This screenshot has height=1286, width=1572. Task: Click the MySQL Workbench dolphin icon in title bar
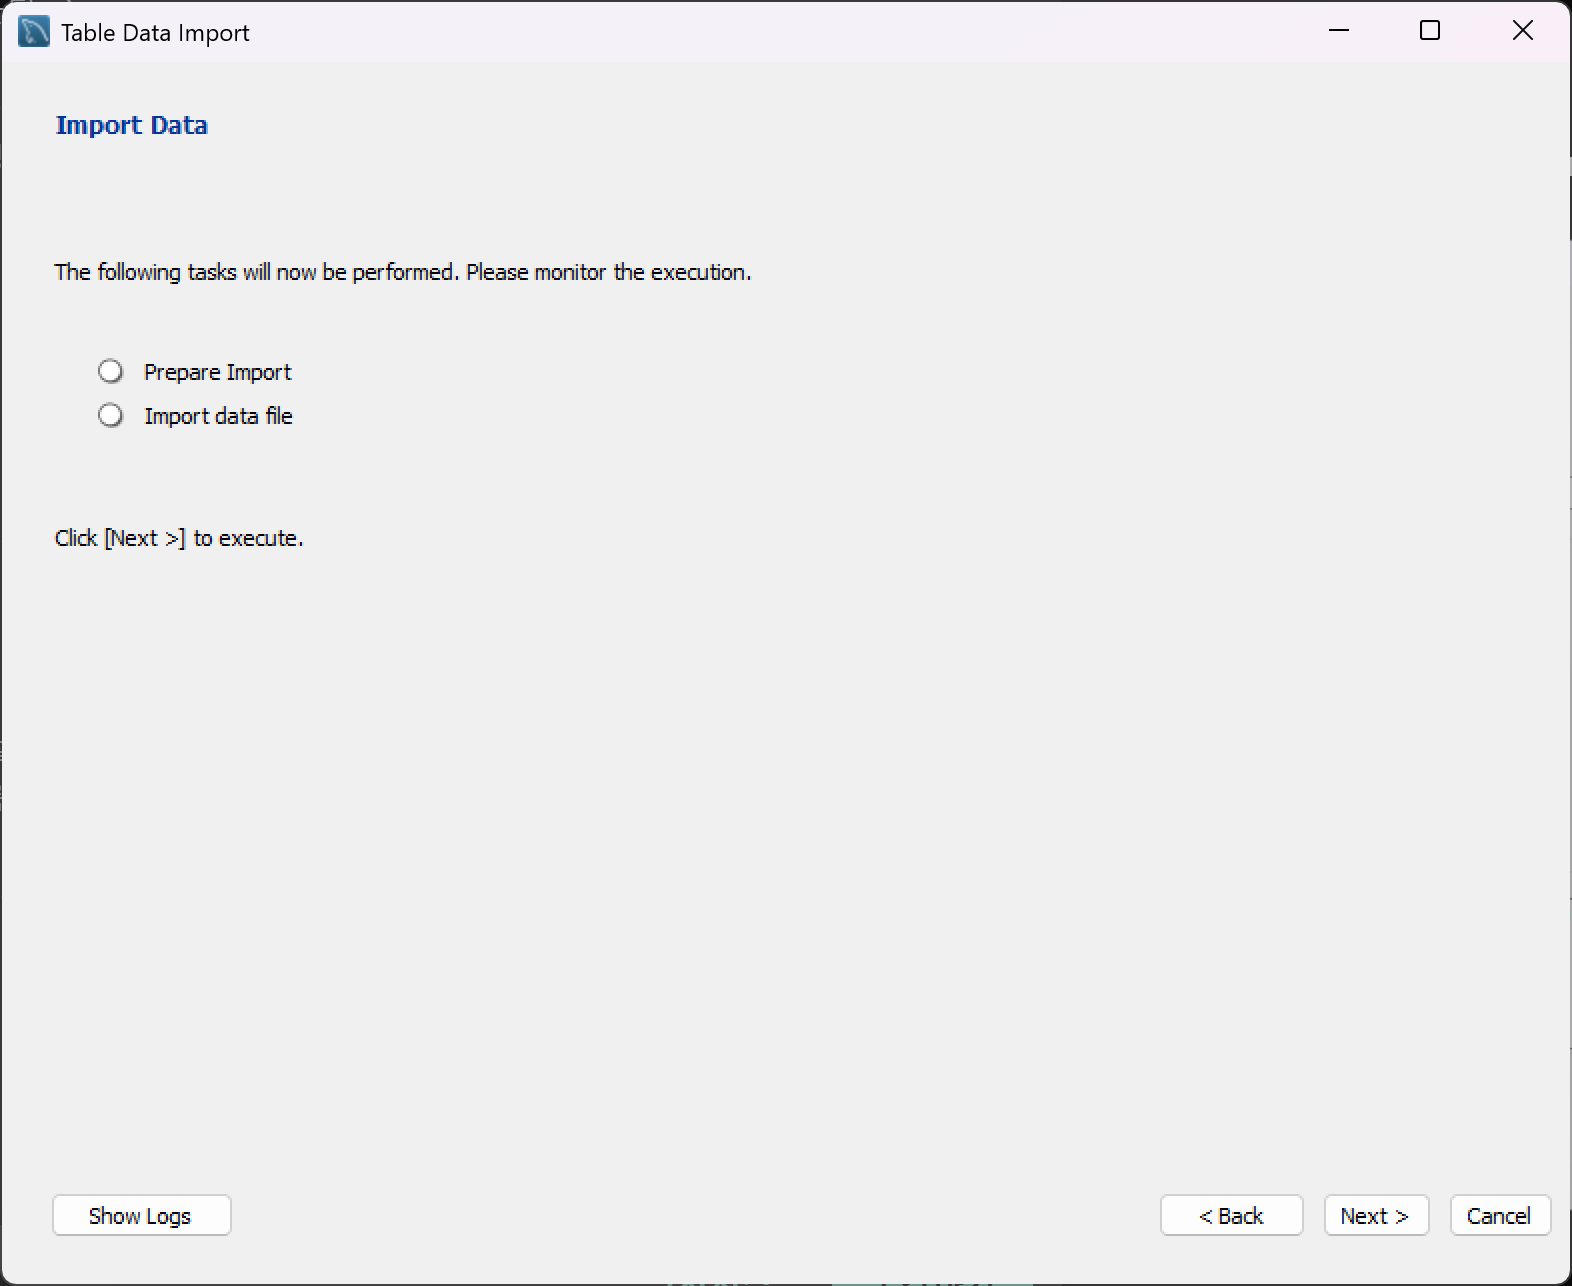(34, 32)
